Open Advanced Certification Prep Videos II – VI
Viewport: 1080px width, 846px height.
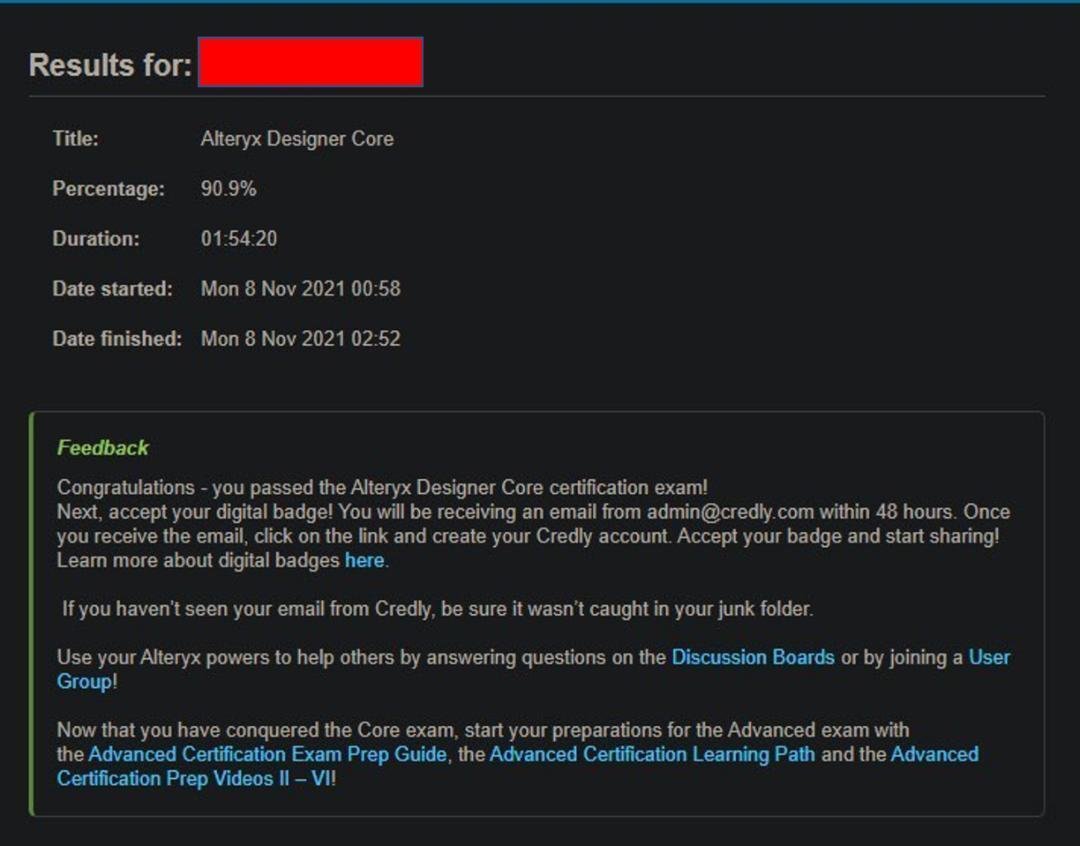(196, 779)
